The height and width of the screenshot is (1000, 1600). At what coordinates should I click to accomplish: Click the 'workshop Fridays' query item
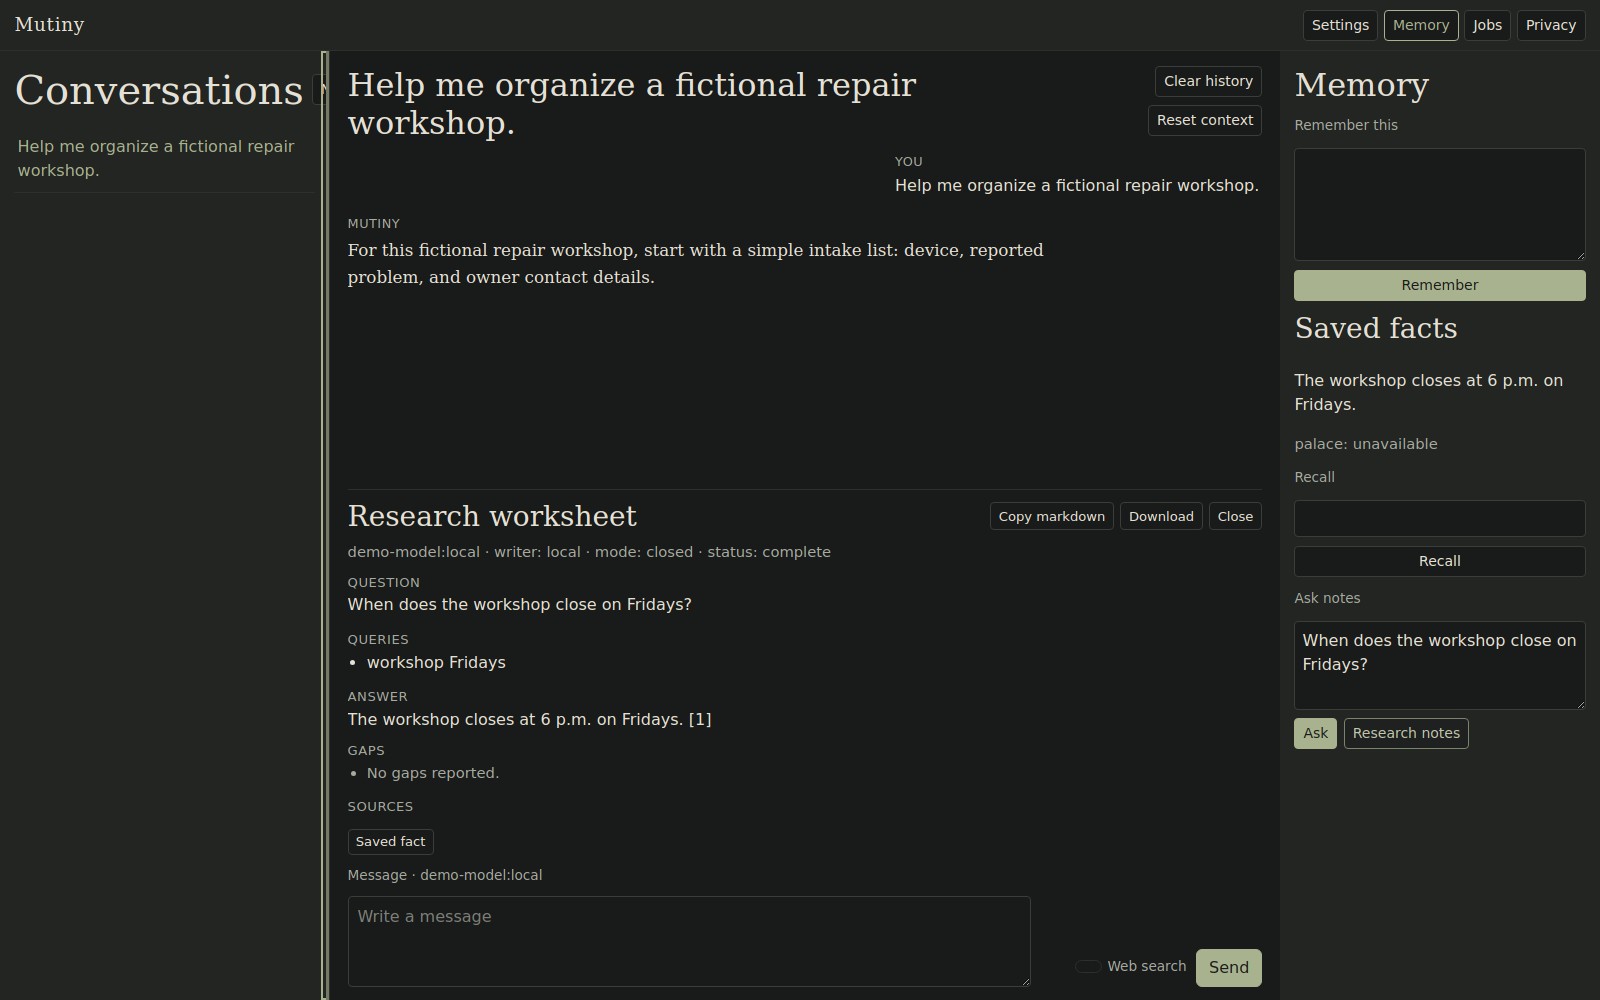(436, 662)
